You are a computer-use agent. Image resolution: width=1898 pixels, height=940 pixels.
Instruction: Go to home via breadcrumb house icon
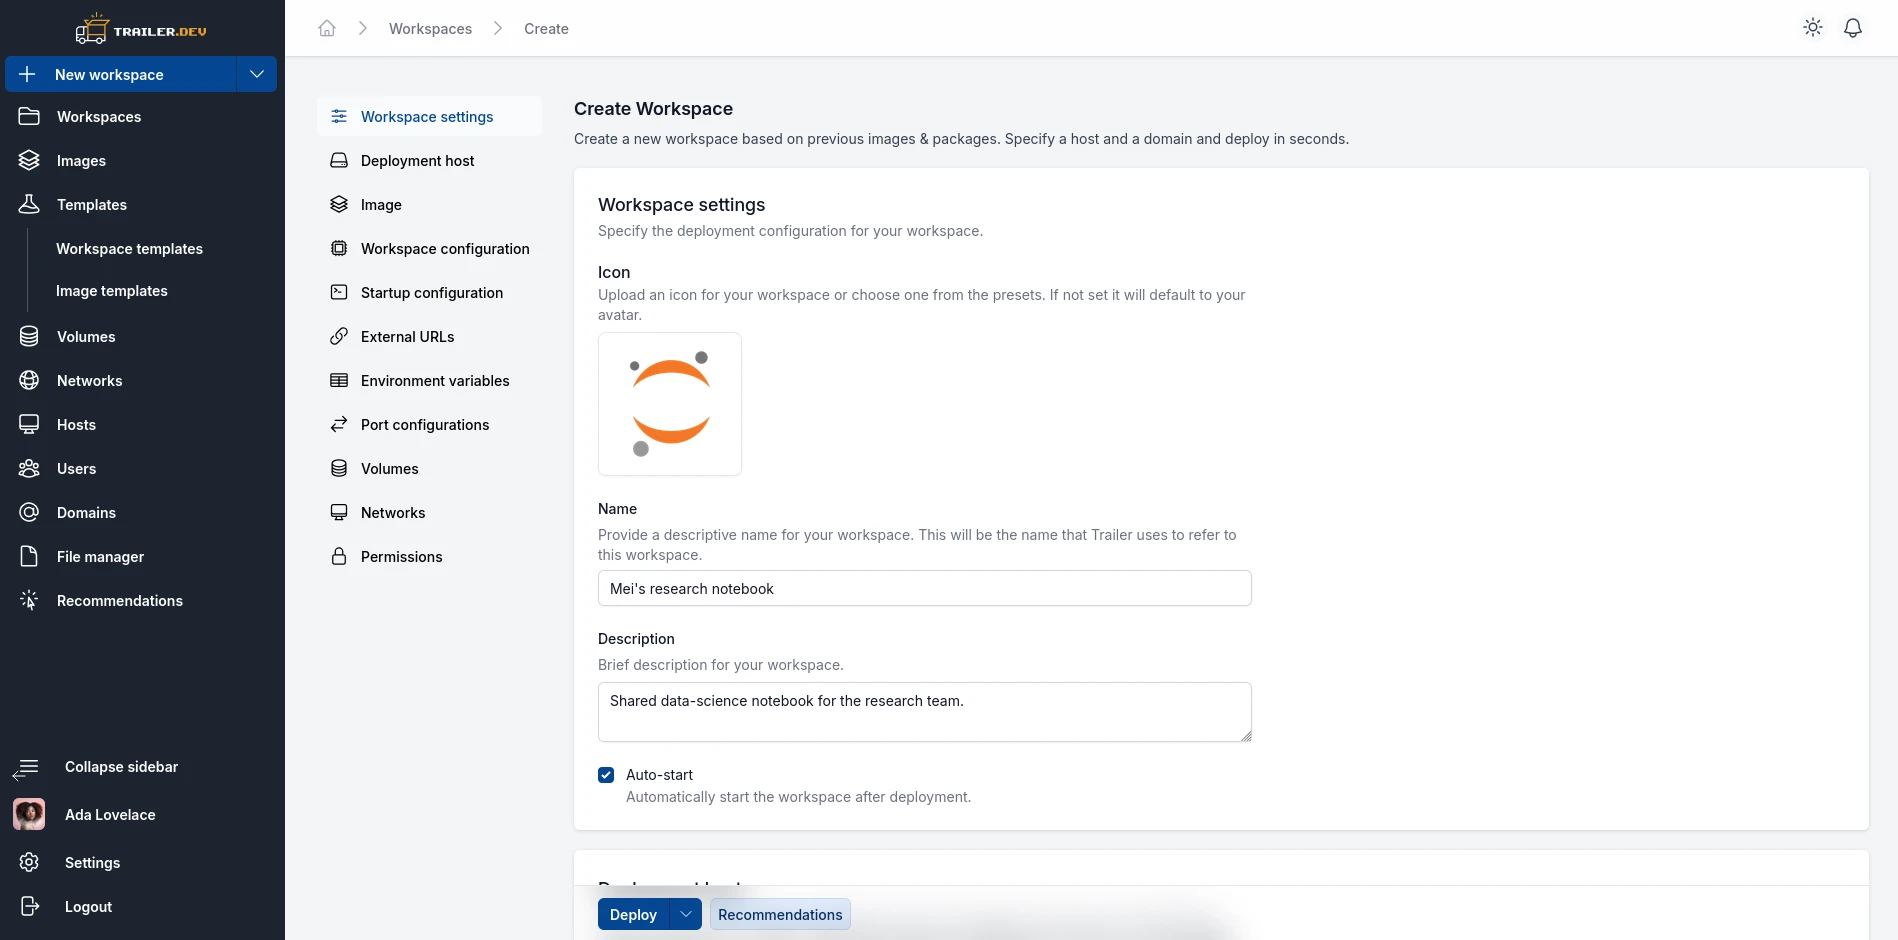tap(327, 28)
